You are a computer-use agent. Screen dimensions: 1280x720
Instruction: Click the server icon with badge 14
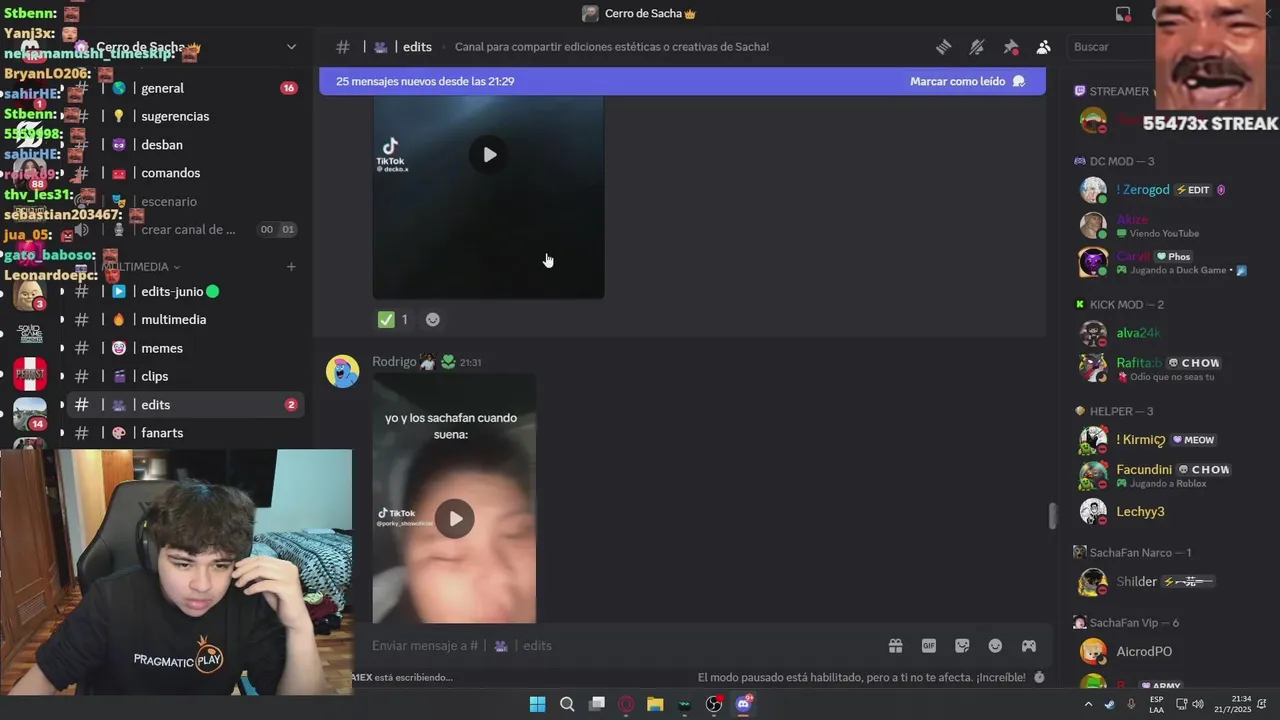(x=29, y=413)
